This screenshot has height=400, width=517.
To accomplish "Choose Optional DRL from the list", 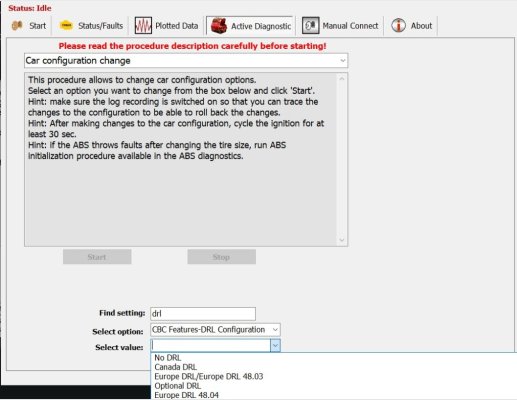I will tap(178, 386).
